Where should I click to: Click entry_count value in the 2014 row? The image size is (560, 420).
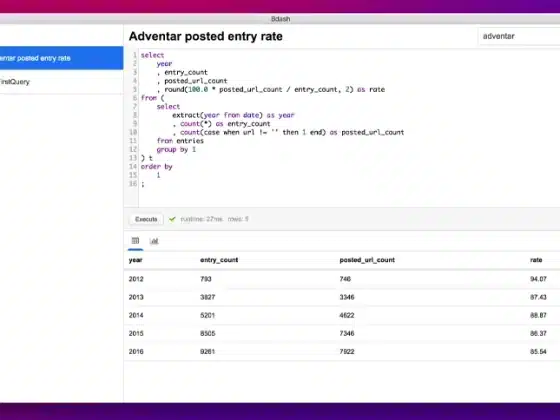(x=208, y=315)
